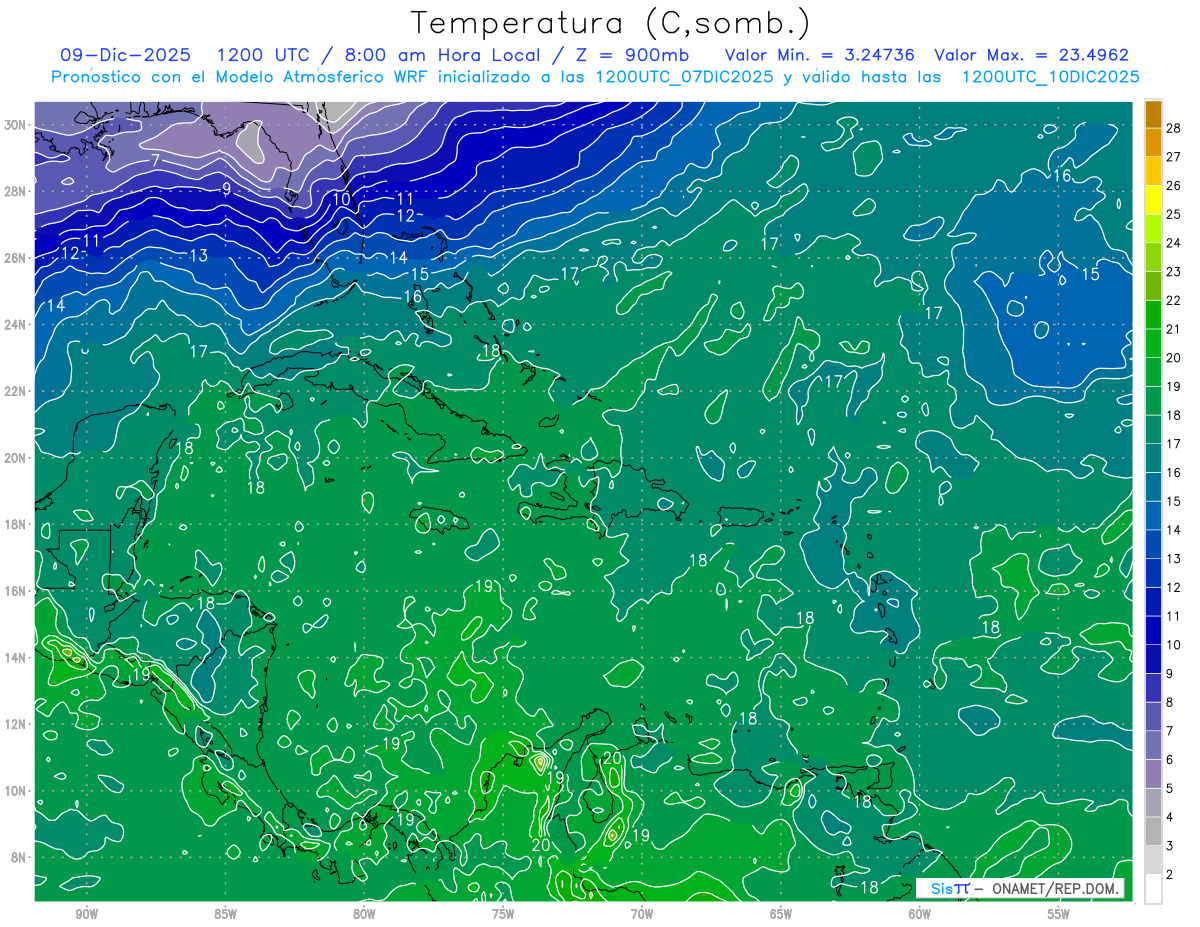The height and width of the screenshot is (927, 1200).
Task: Click the "22N" latitude axis label
Action: coord(17,391)
